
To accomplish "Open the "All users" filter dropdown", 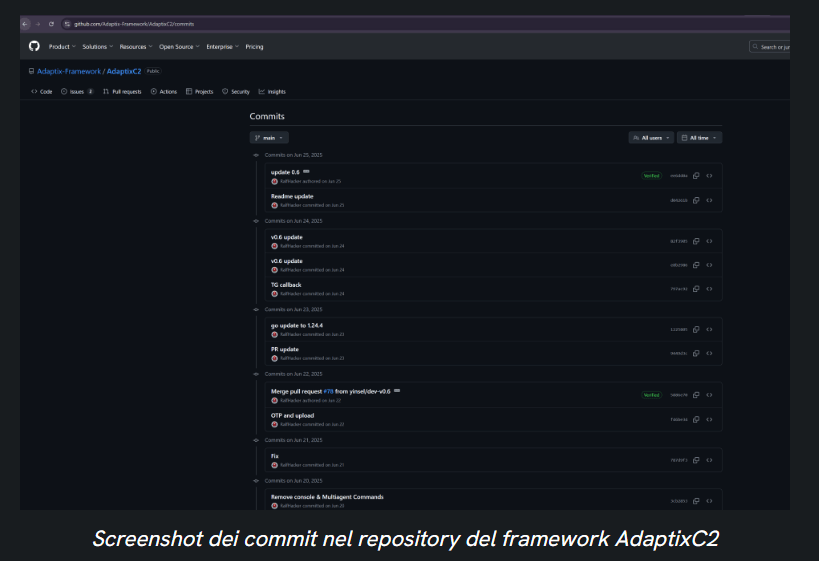I will [651, 138].
